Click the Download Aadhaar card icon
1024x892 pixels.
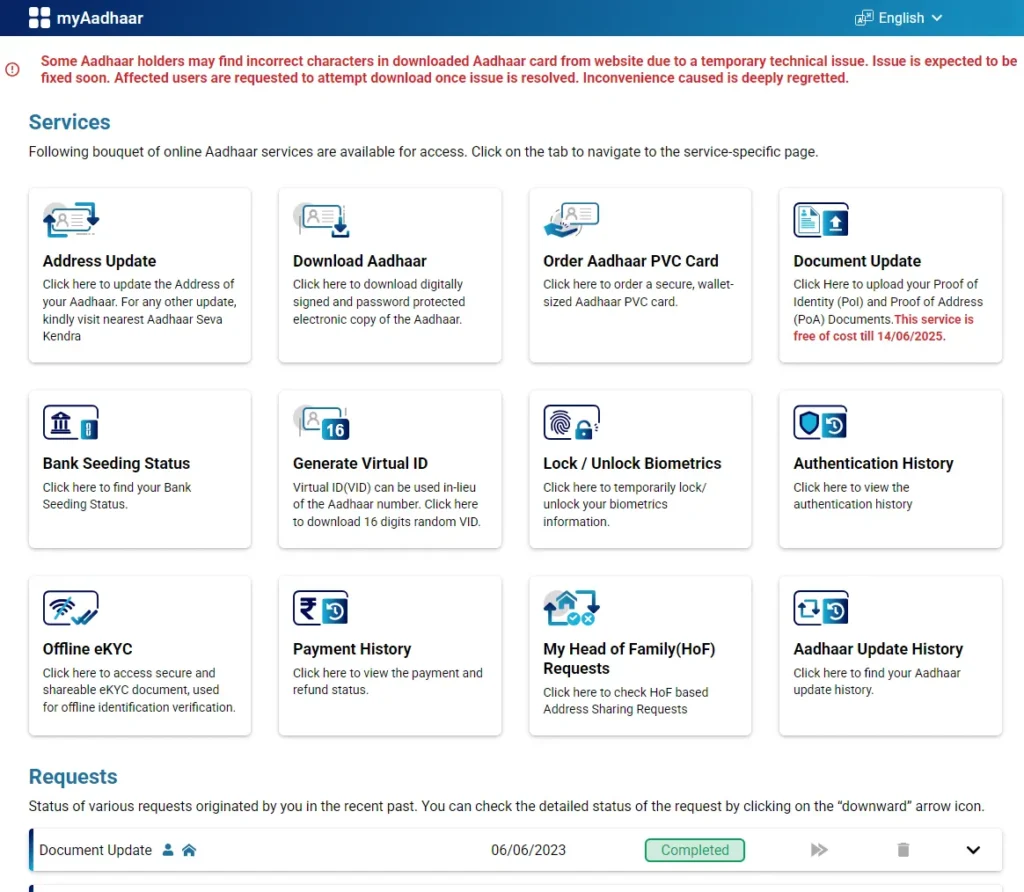(x=321, y=220)
